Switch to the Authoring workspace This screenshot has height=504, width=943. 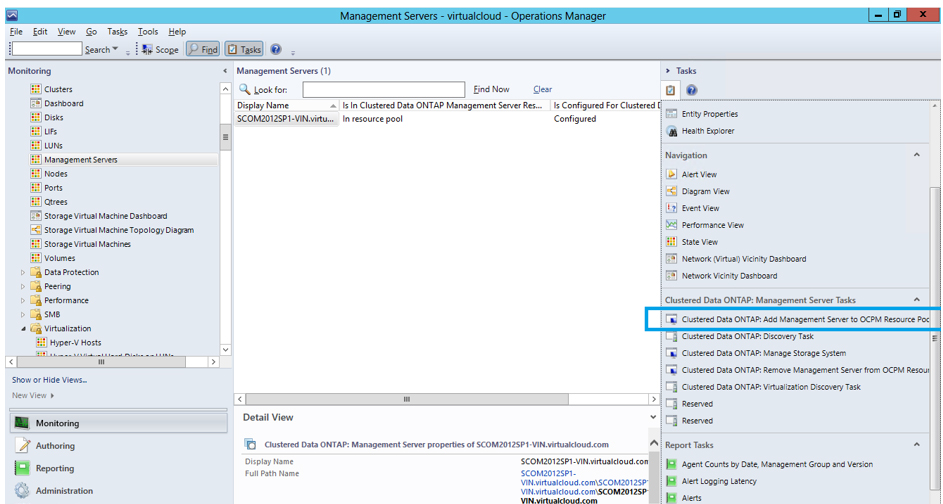(x=55, y=446)
